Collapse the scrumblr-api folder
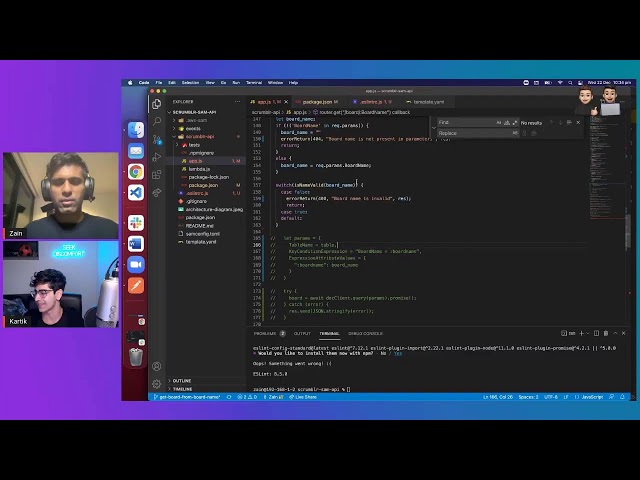 pyautogui.click(x=174, y=137)
